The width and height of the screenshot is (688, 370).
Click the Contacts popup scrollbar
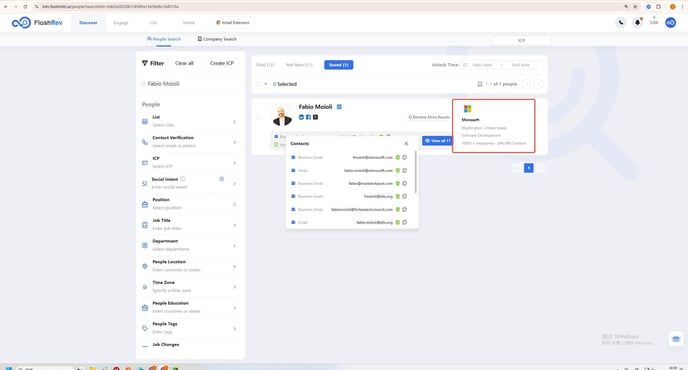point(416,173)
